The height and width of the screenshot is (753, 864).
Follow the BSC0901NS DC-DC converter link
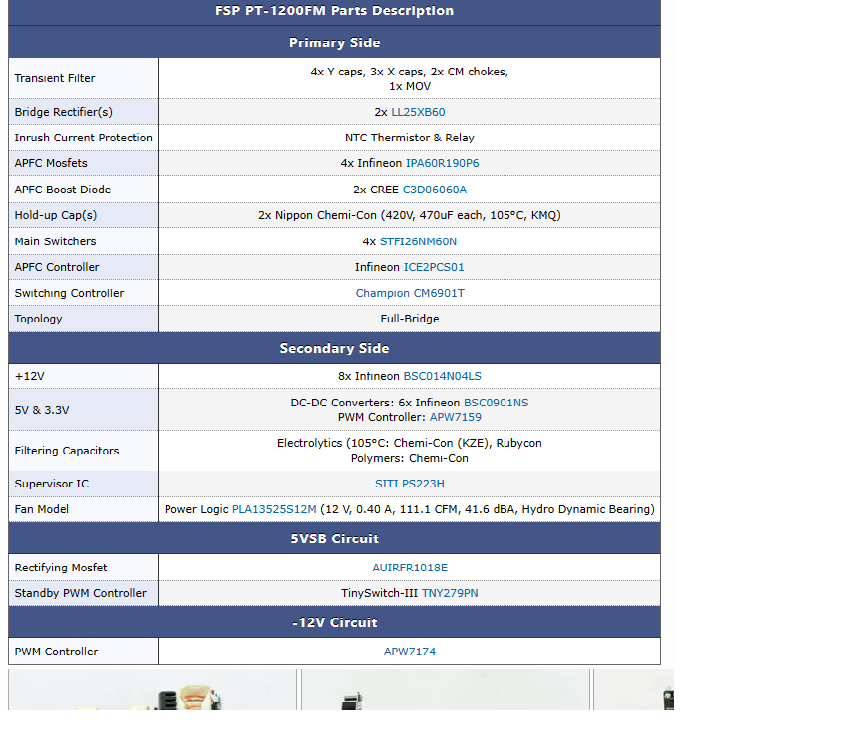pos(496,403)
